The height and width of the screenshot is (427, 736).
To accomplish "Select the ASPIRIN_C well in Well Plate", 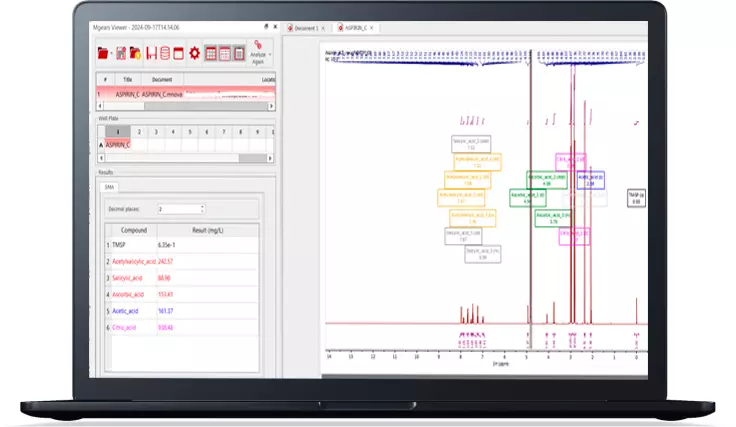I will (x=118, y=145).
